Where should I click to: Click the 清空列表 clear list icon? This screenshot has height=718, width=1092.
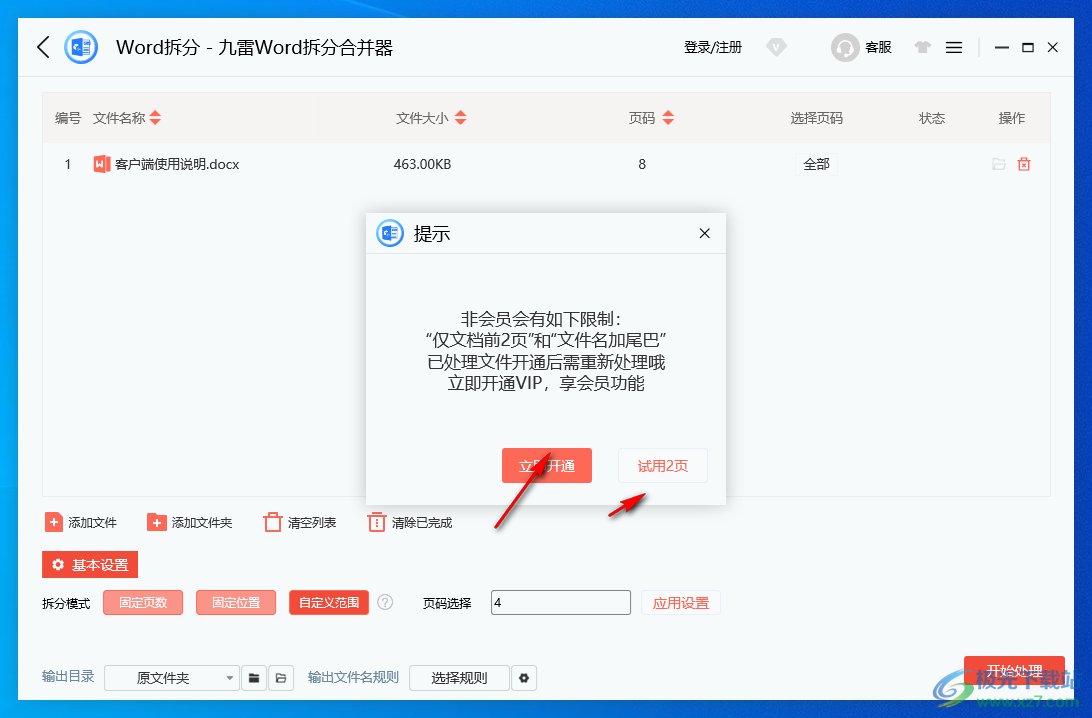[x=272, y=521]
